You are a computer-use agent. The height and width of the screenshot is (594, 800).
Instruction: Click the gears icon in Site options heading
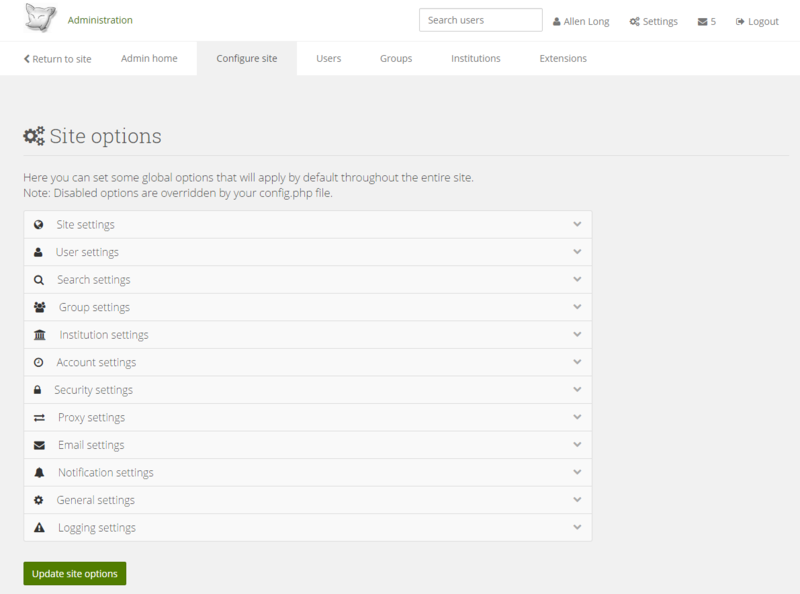pos(34,136)
